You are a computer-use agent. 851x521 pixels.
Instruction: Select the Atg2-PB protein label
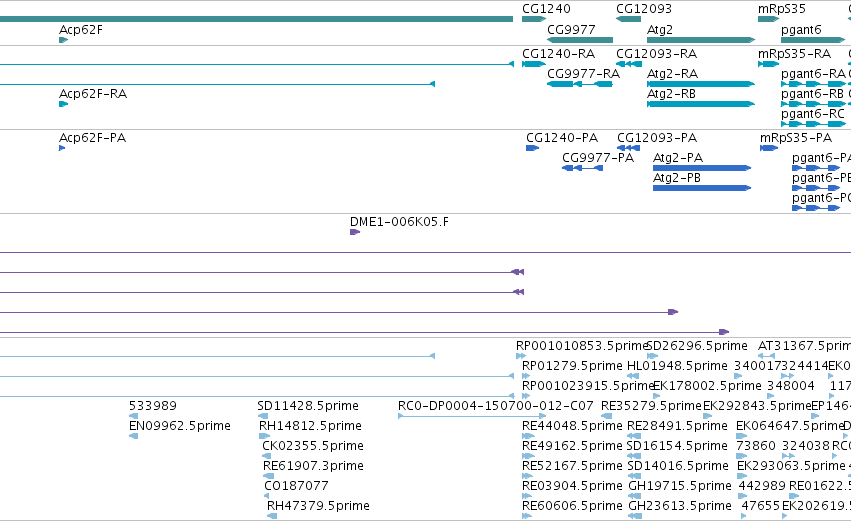tap(677, 178)
